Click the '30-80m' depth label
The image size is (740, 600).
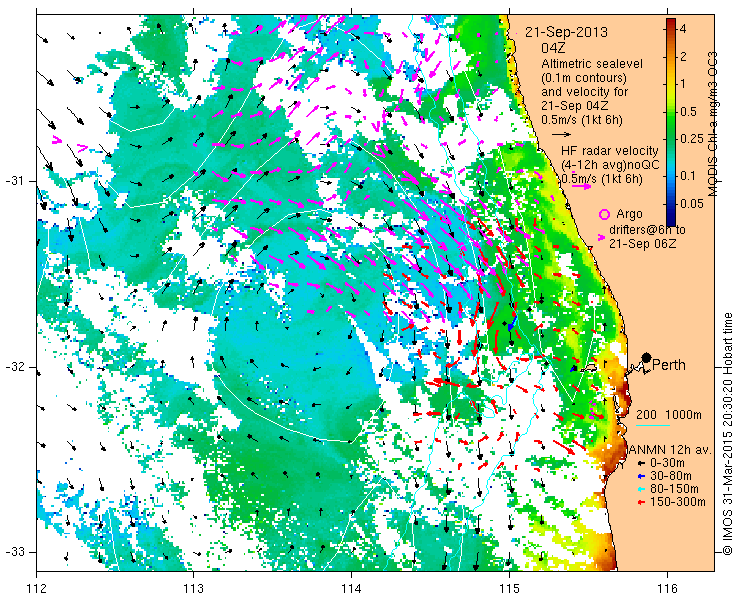point(671,476)
